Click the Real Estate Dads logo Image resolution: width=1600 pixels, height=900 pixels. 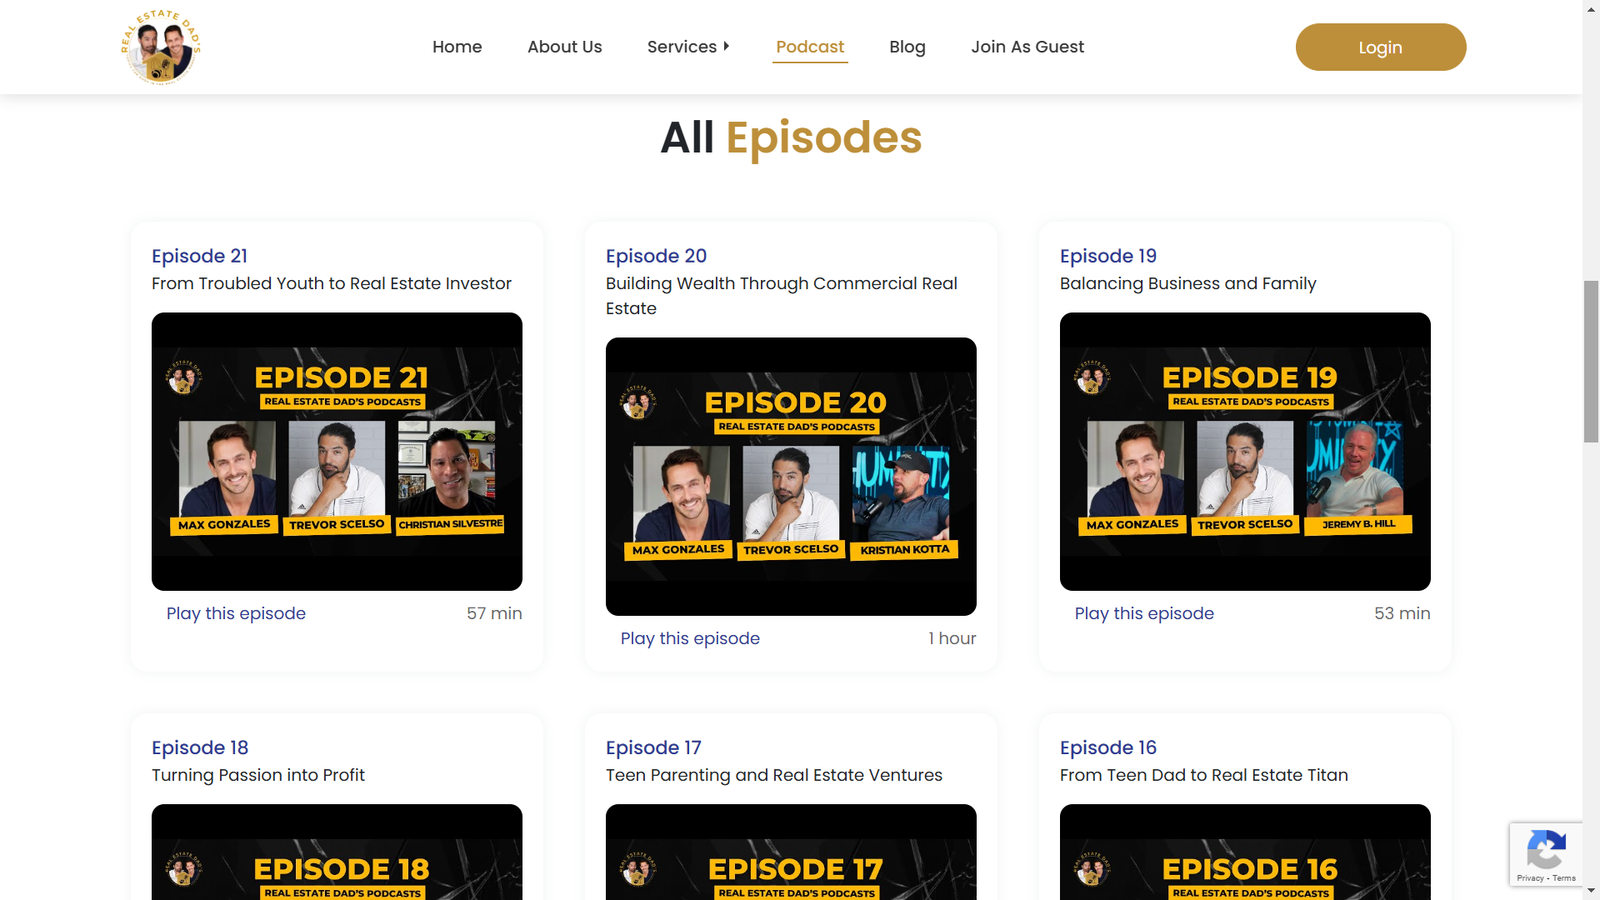(161, 47)
